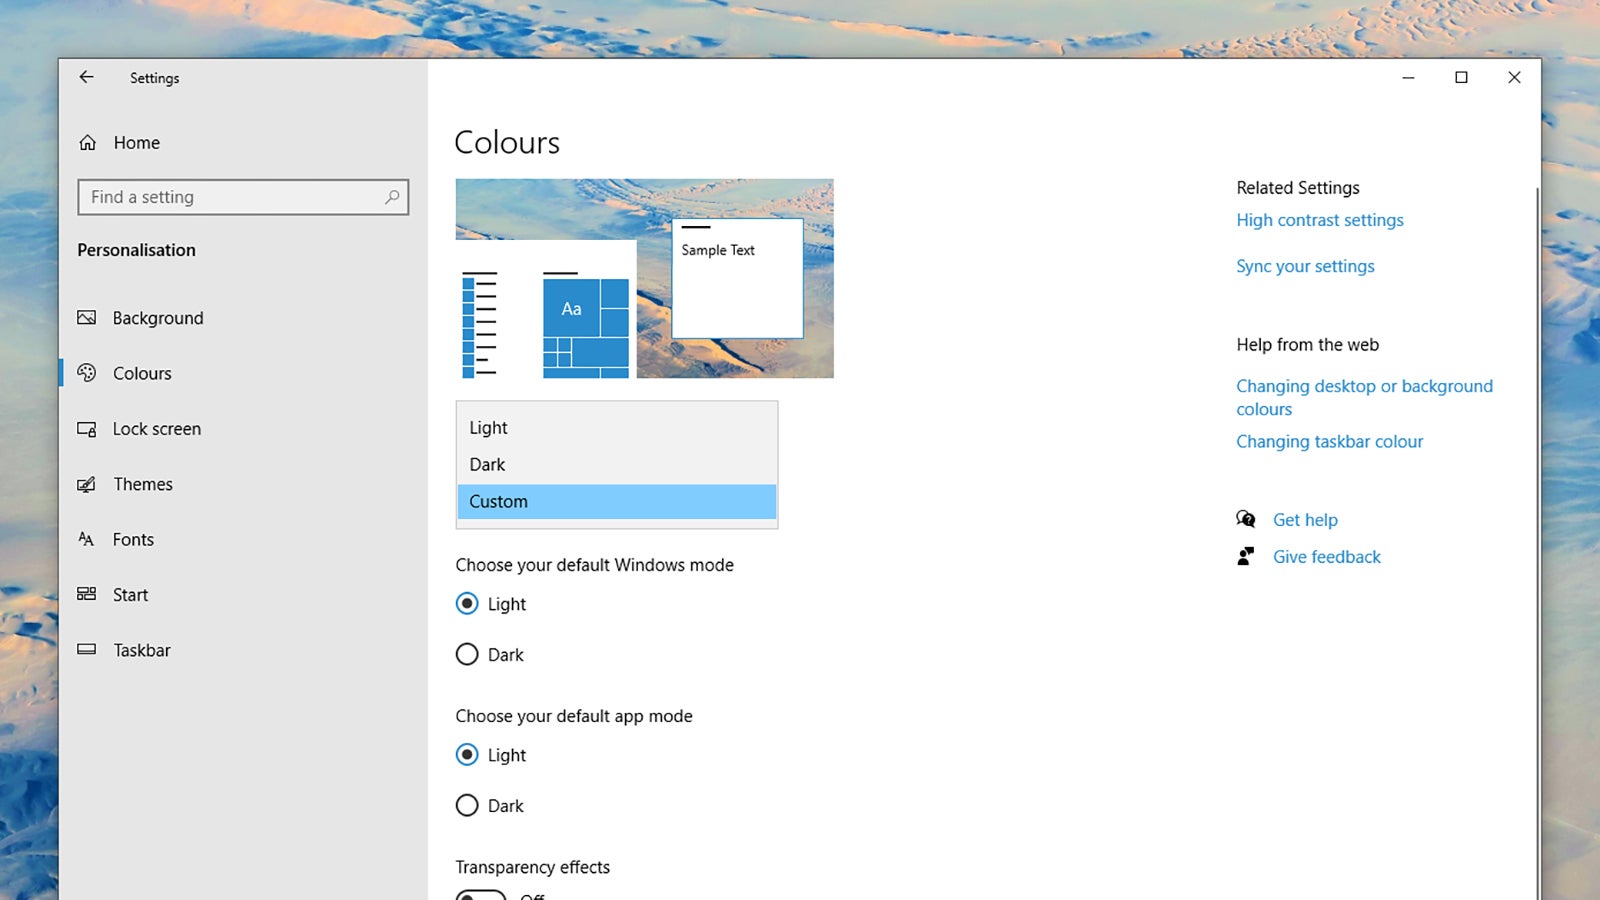
Task: Select the Background icon in the sidebar
Action: coord(88,317)
